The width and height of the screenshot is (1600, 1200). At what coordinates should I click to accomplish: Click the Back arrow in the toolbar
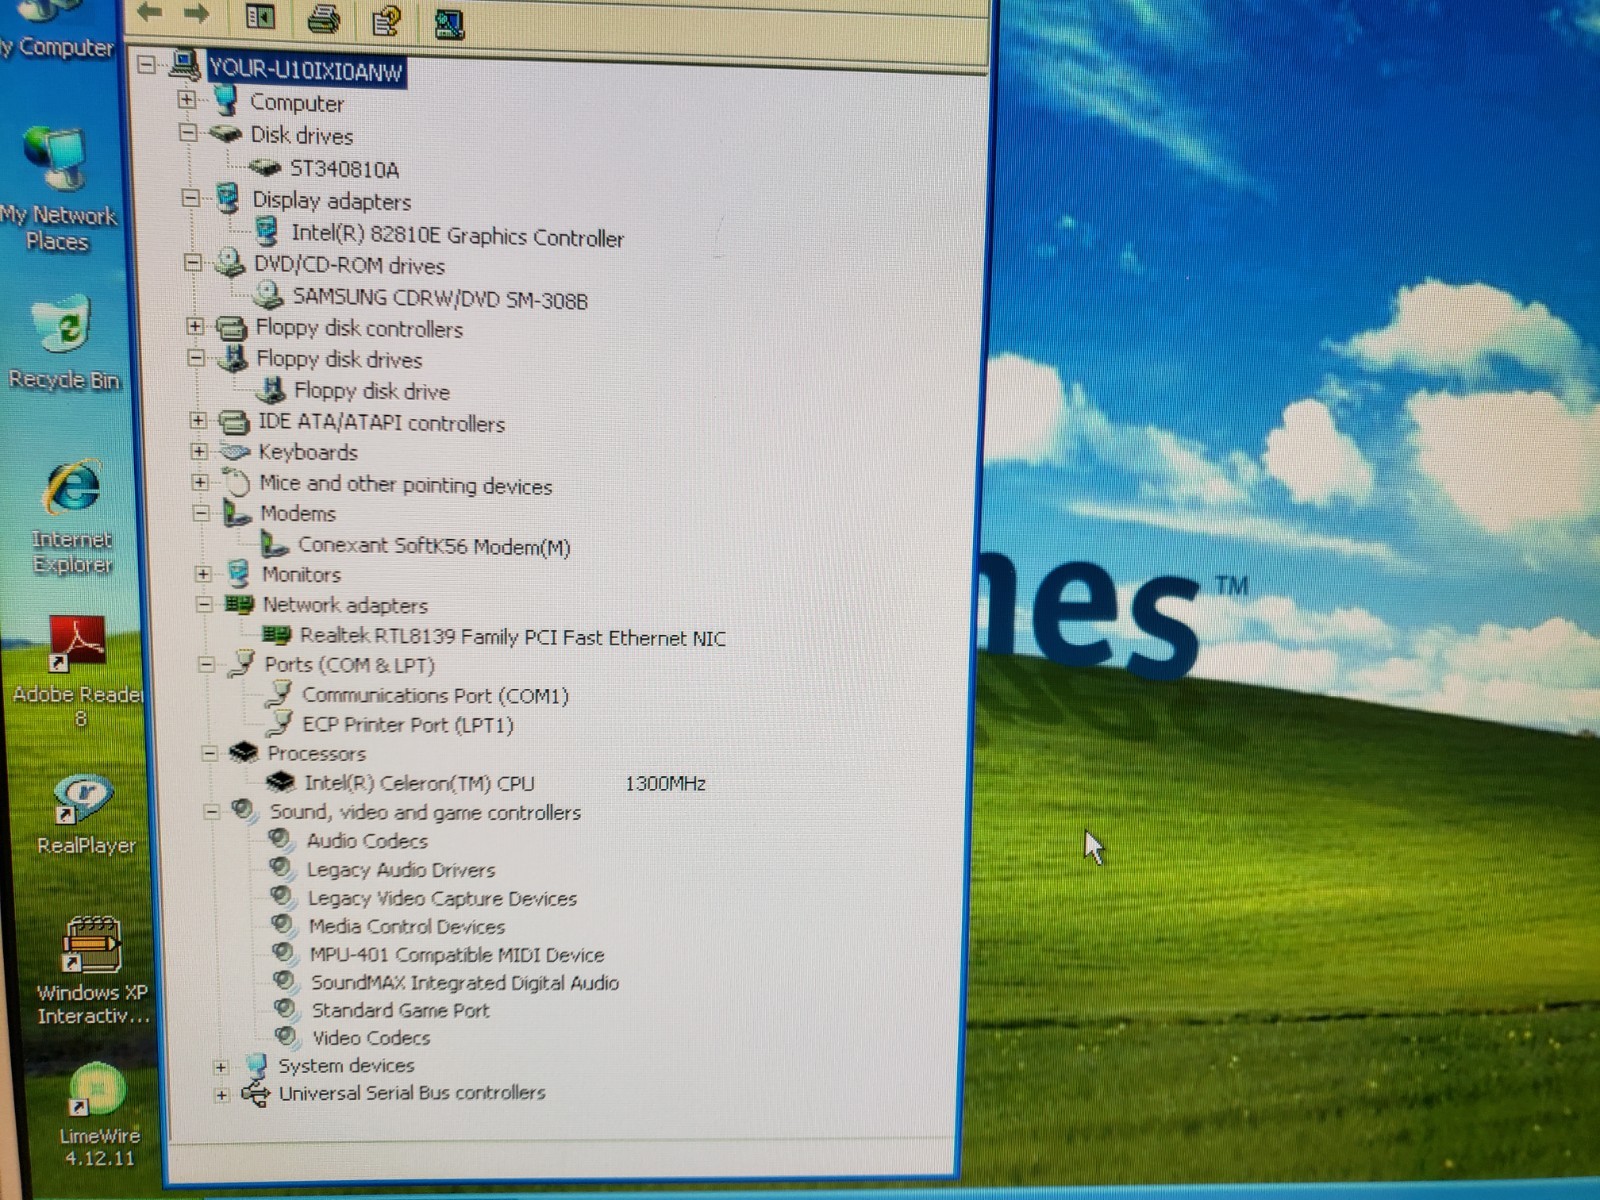[149, 13]
